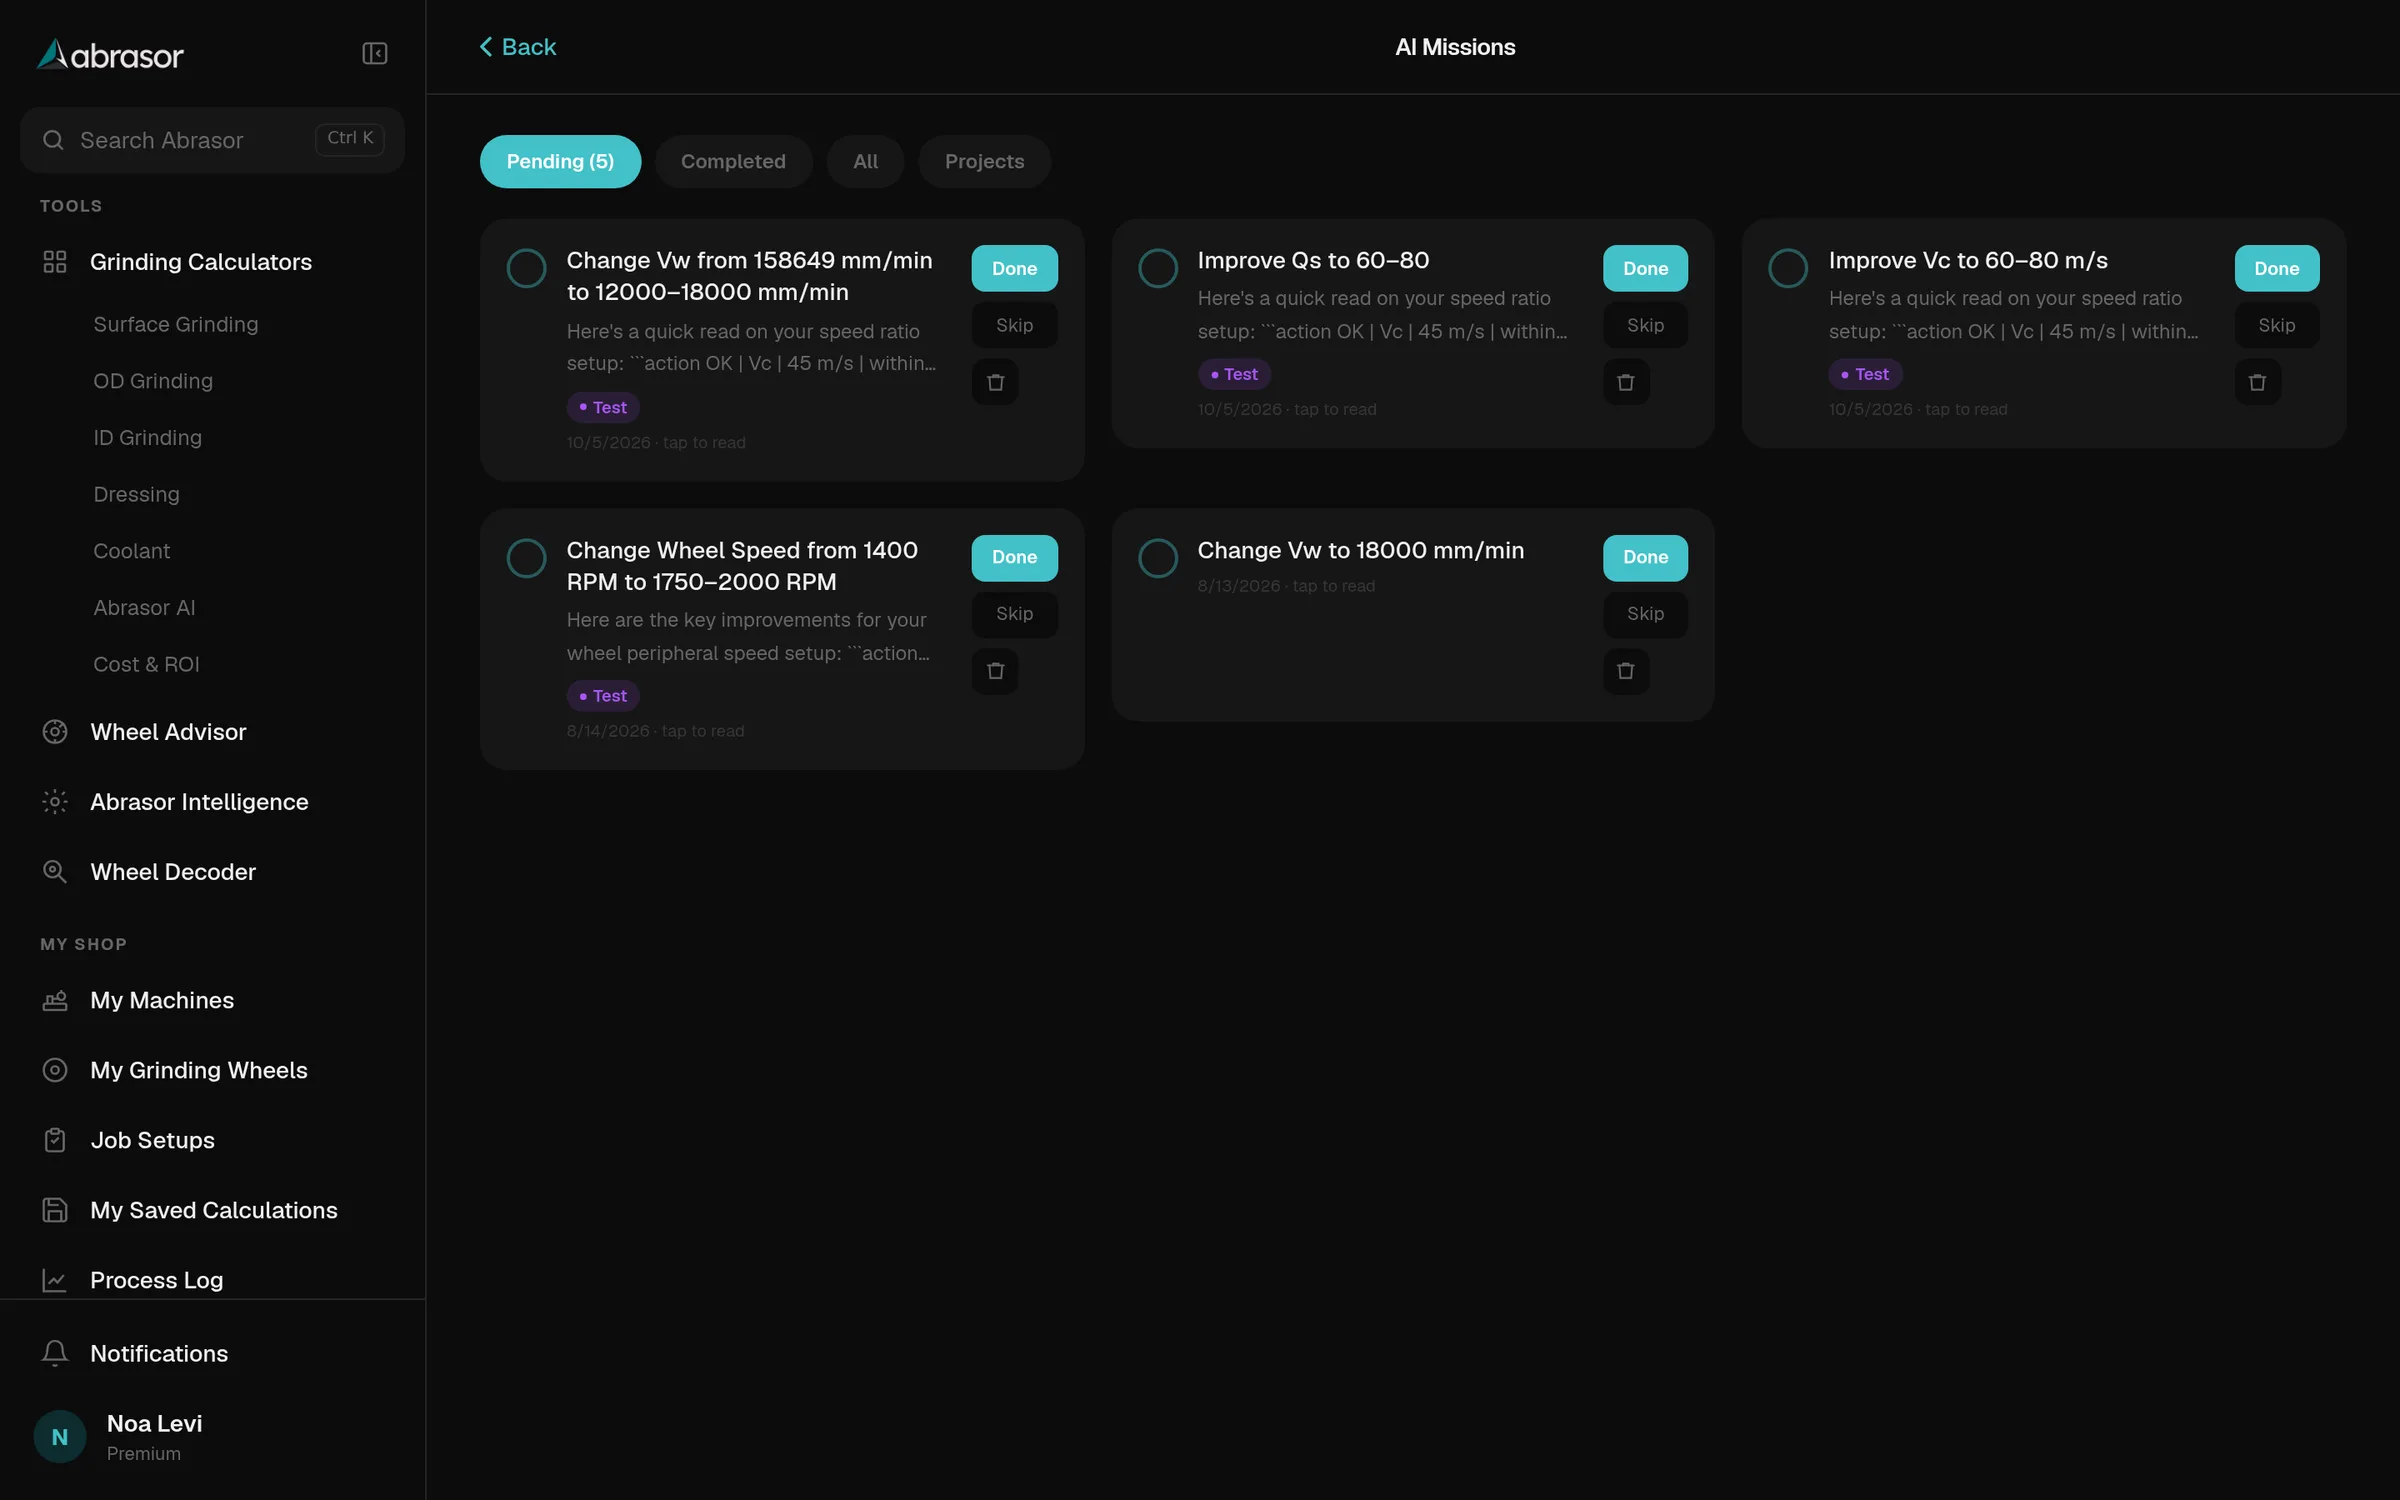Go Back from AI Missions
Screen dimensions: 2400x1500
[x=518, y=47]
